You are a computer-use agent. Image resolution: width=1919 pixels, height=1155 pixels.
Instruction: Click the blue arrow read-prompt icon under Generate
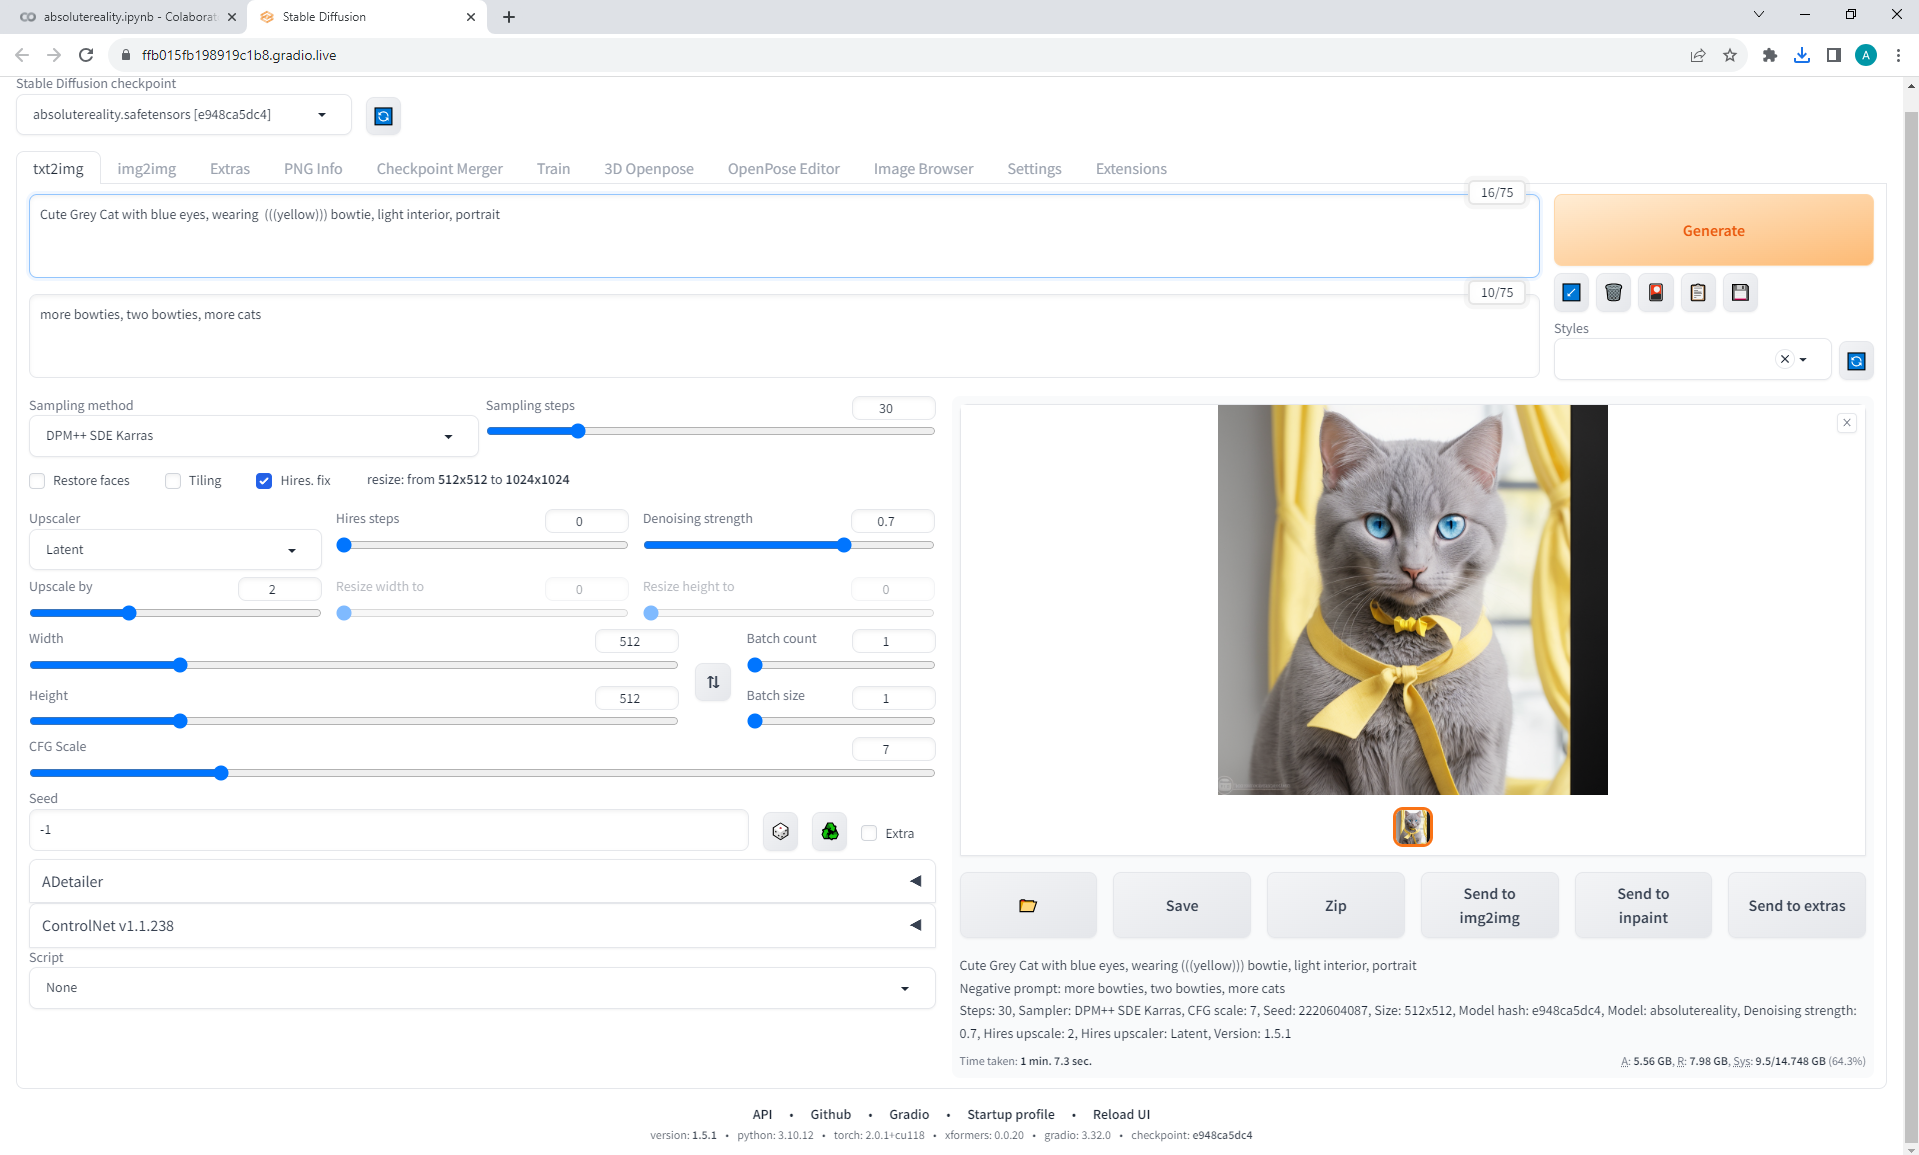[1571, 293]
